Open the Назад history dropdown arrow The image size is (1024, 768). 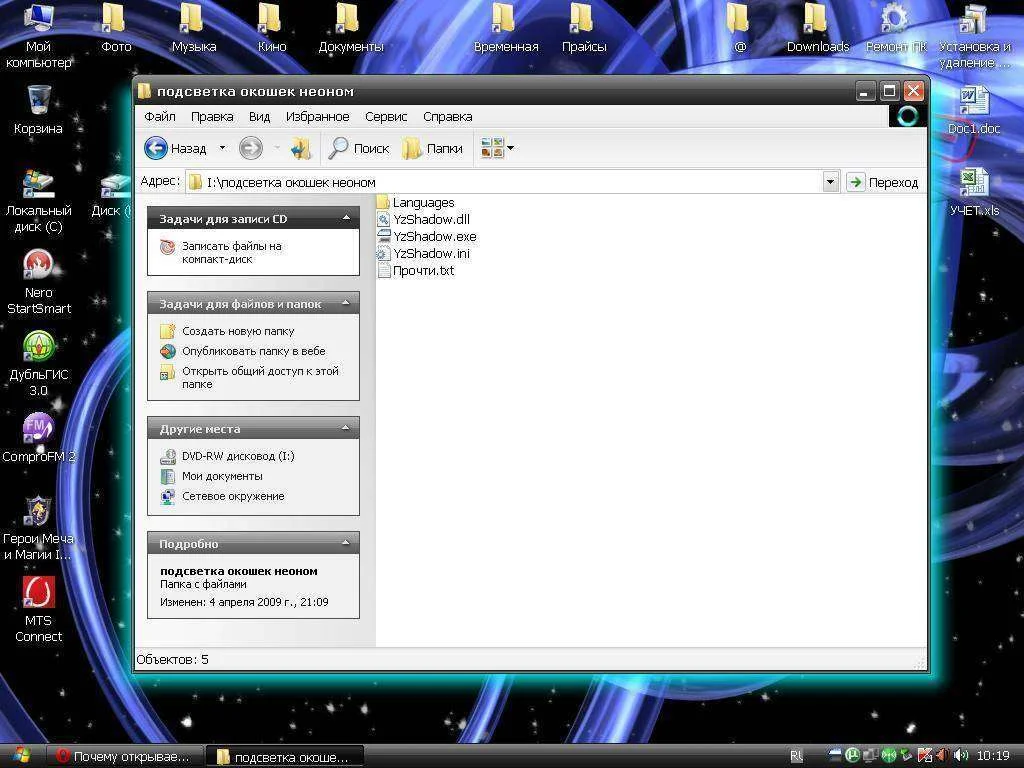[223, 149]
